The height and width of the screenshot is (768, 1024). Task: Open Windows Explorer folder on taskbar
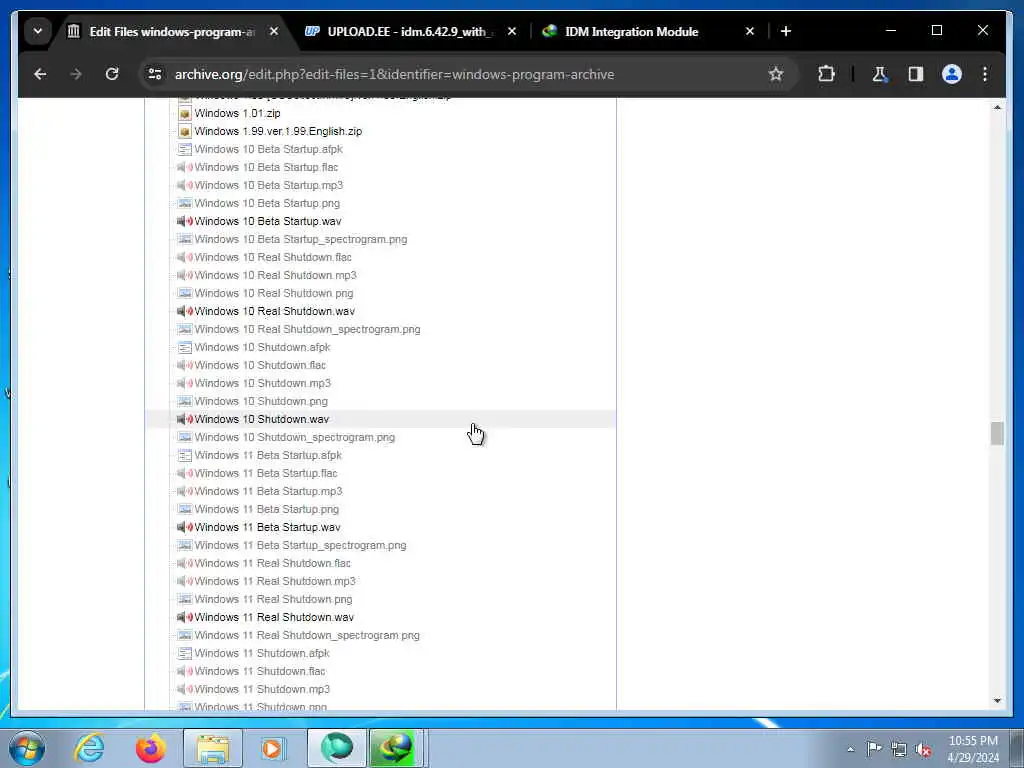213,748
